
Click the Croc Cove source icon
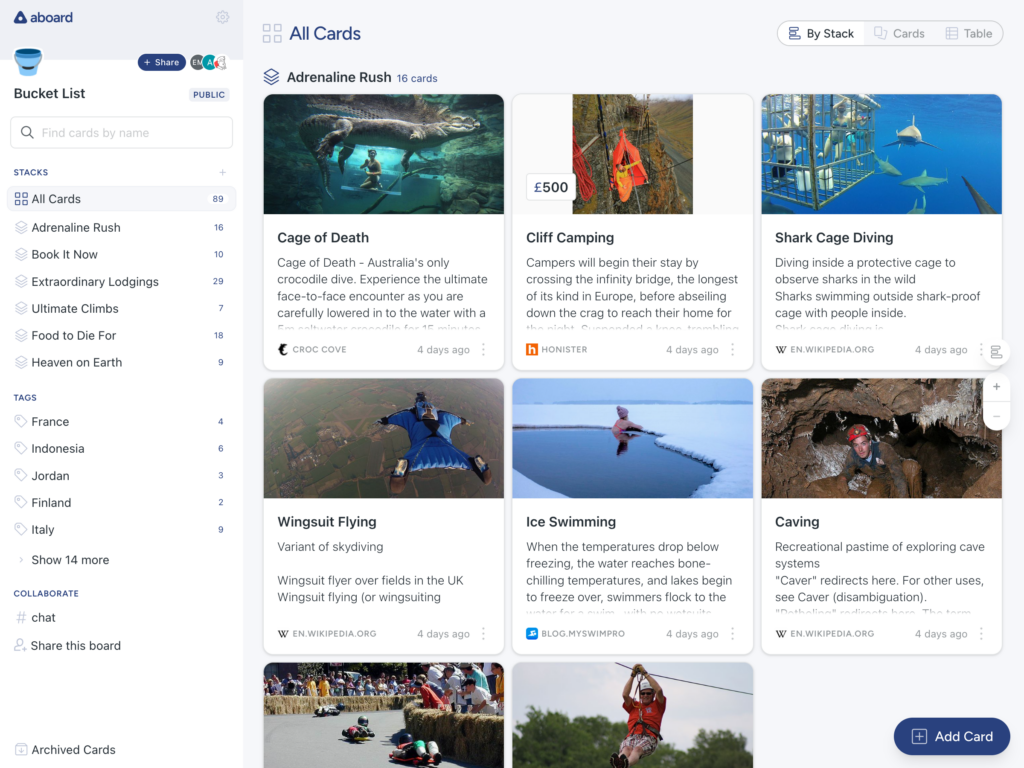283,349
